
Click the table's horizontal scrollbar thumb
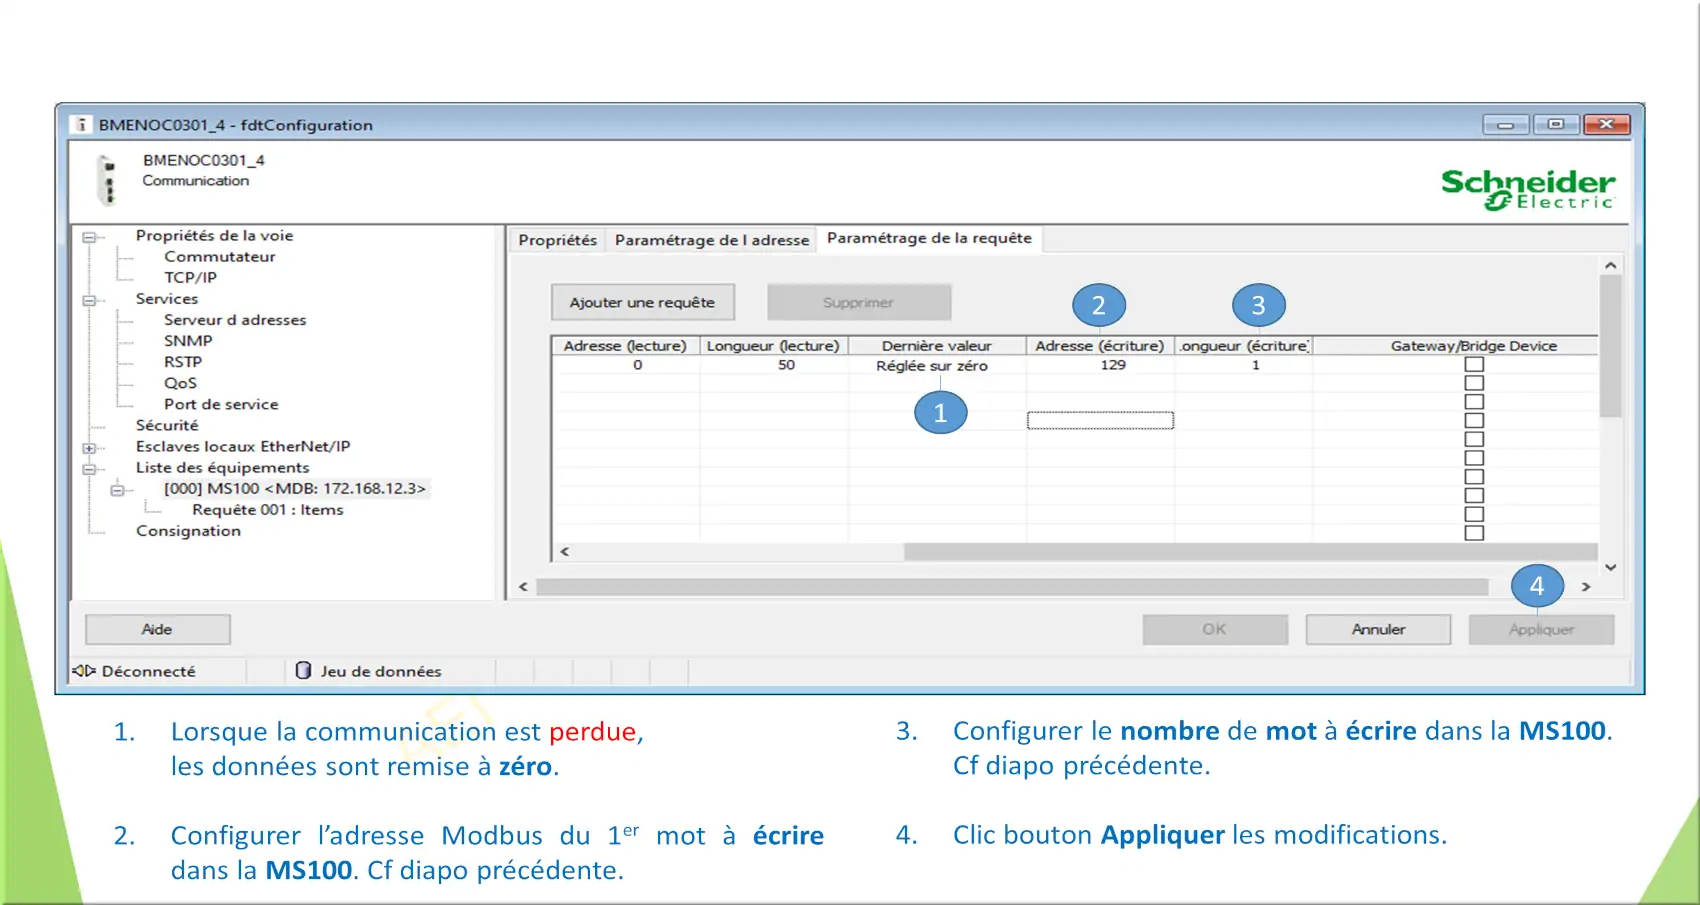pos(1250,552)
